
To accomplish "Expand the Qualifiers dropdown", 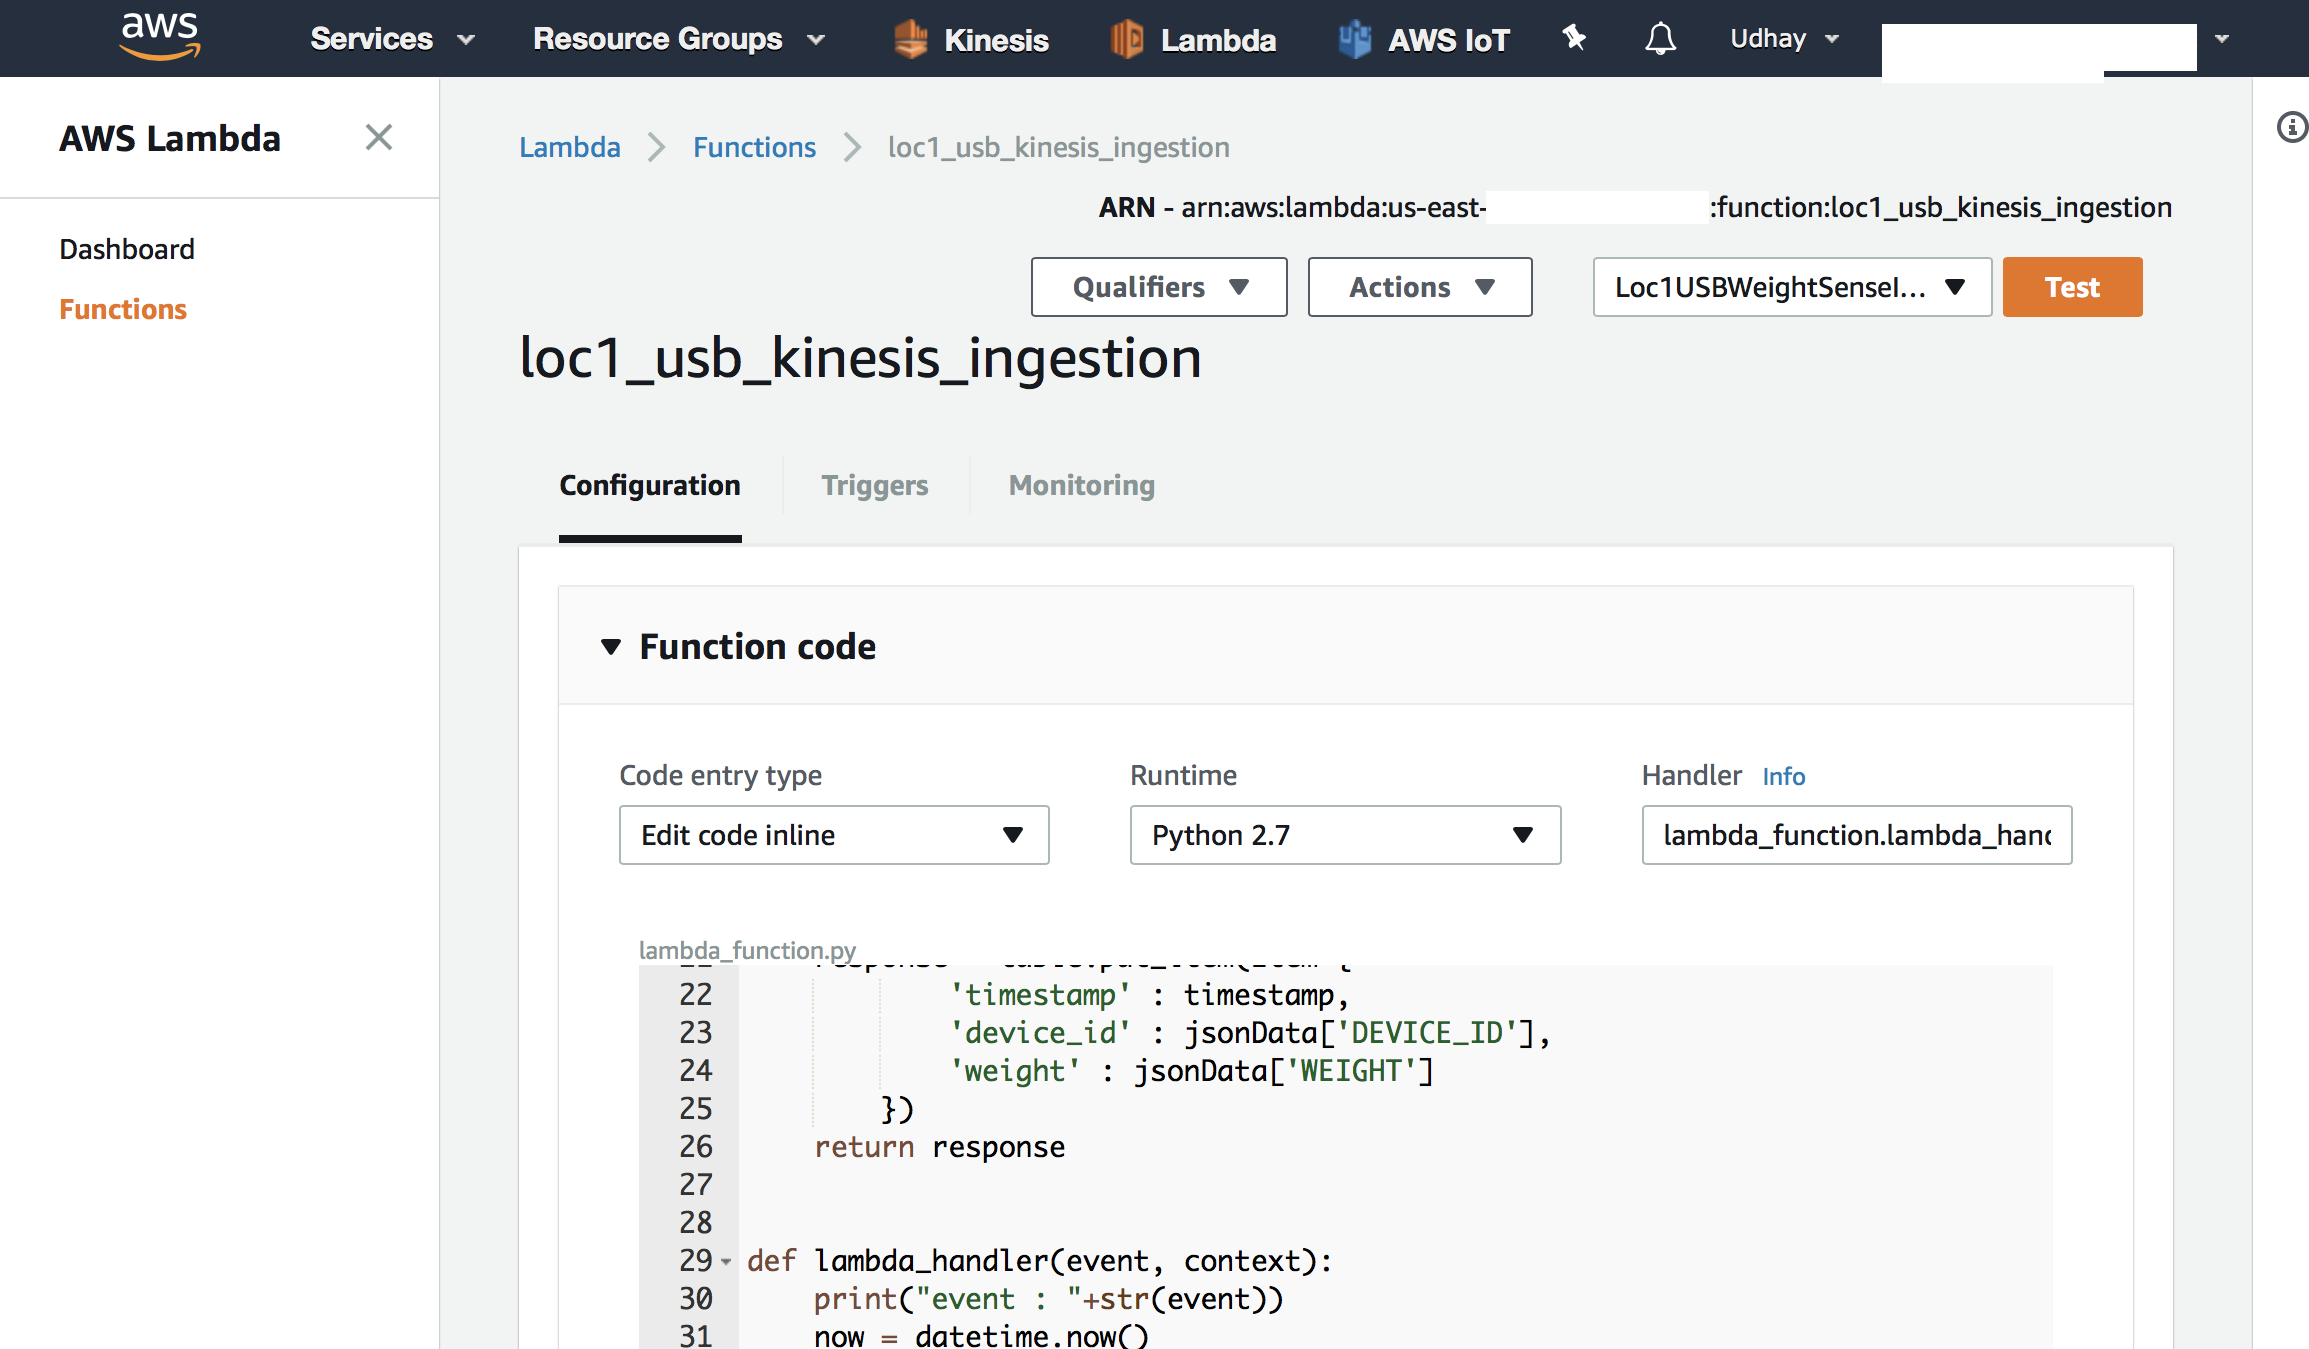I will pos(1158,288).
